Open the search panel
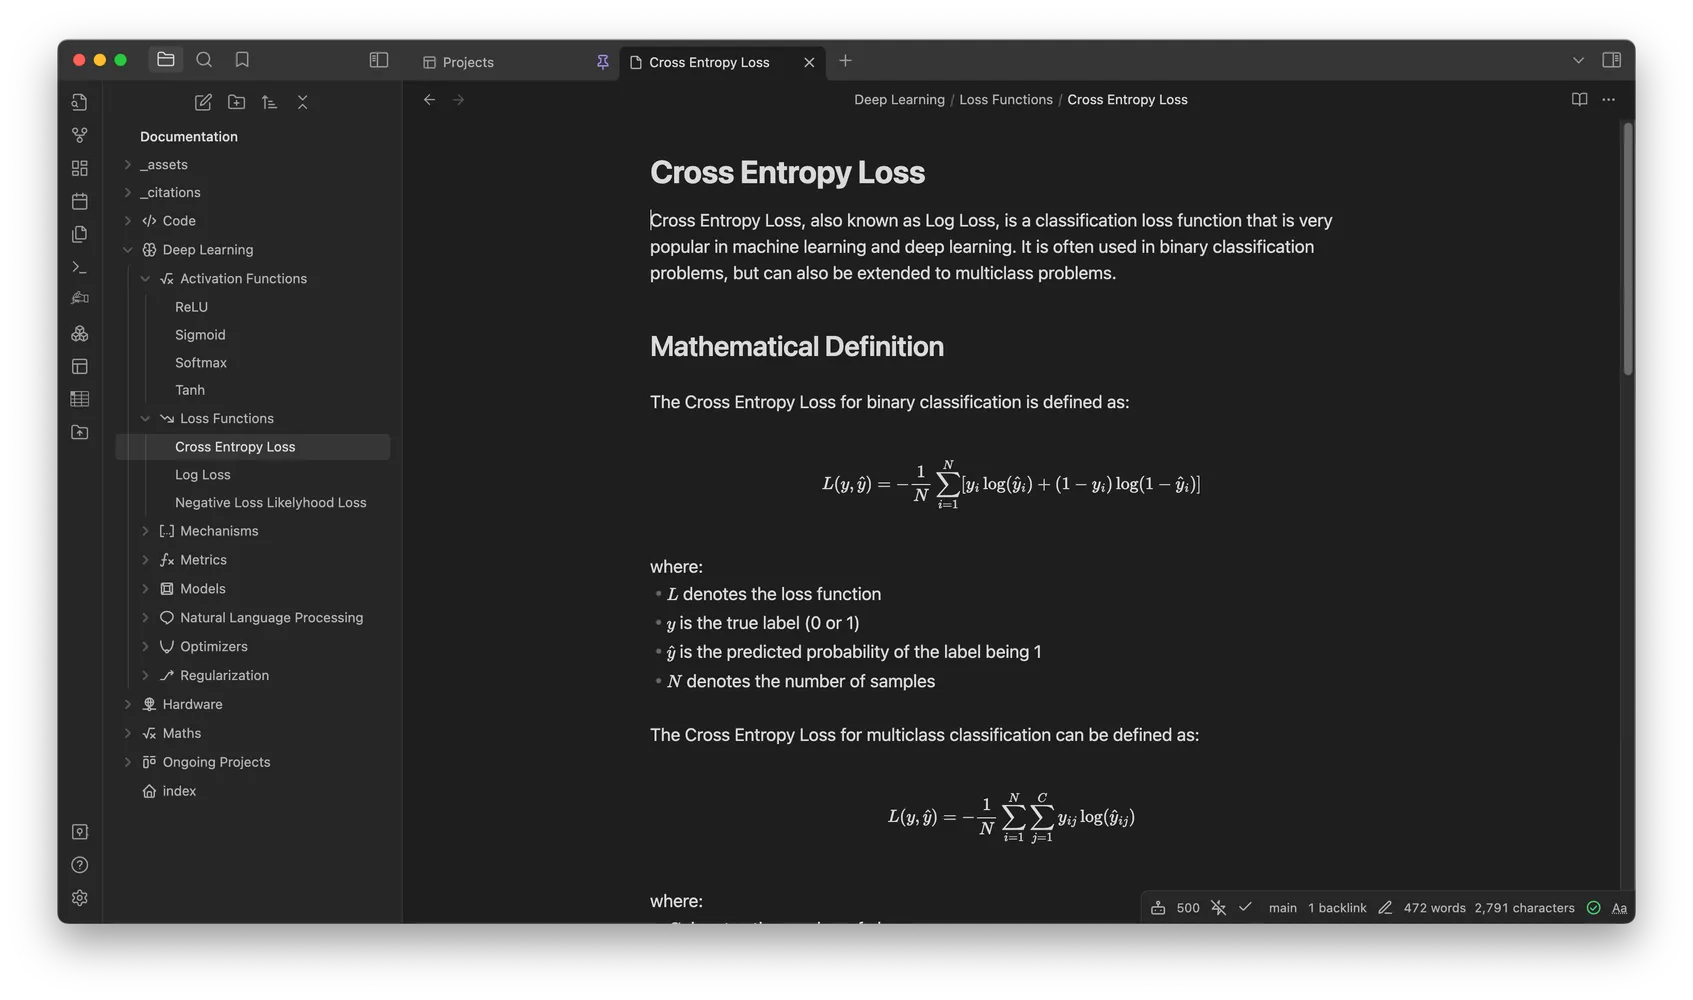 204,60
